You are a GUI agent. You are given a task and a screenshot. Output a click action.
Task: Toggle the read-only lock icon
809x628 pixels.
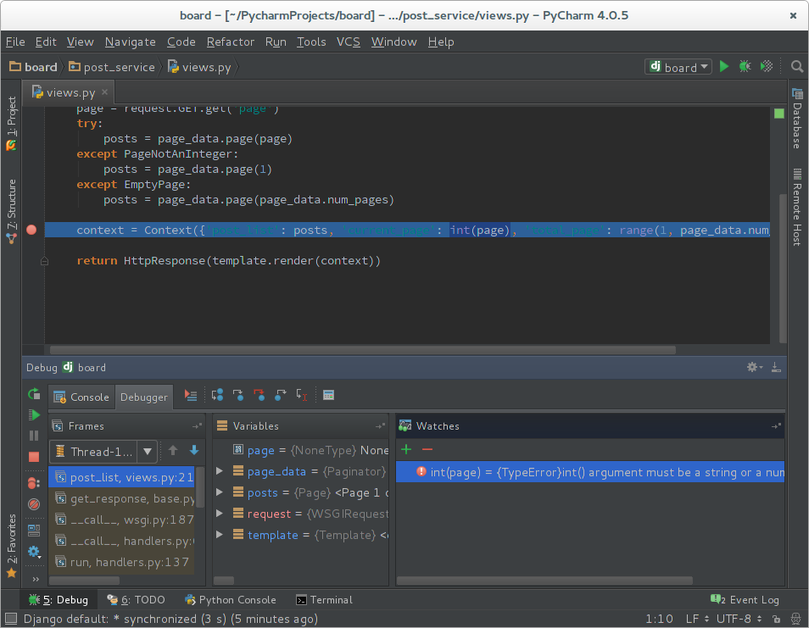pyautogui.click(x=776, y=619)
